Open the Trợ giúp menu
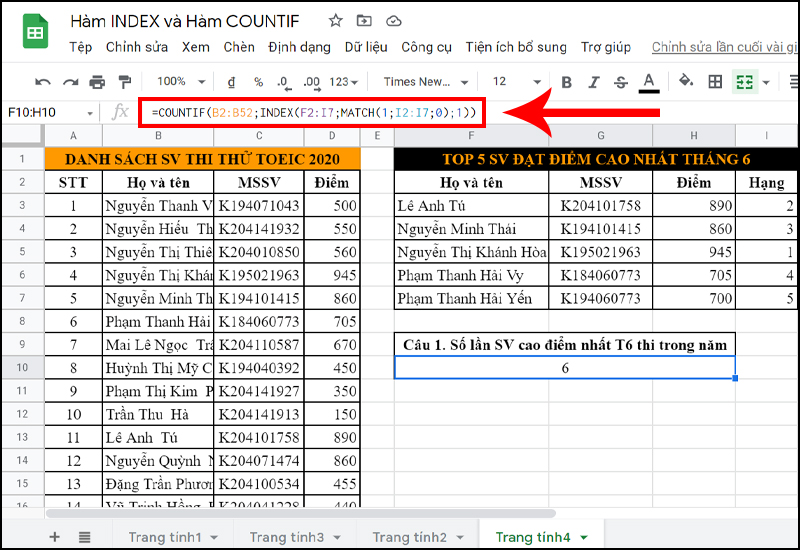800x550 pixels. pos(606,47)
